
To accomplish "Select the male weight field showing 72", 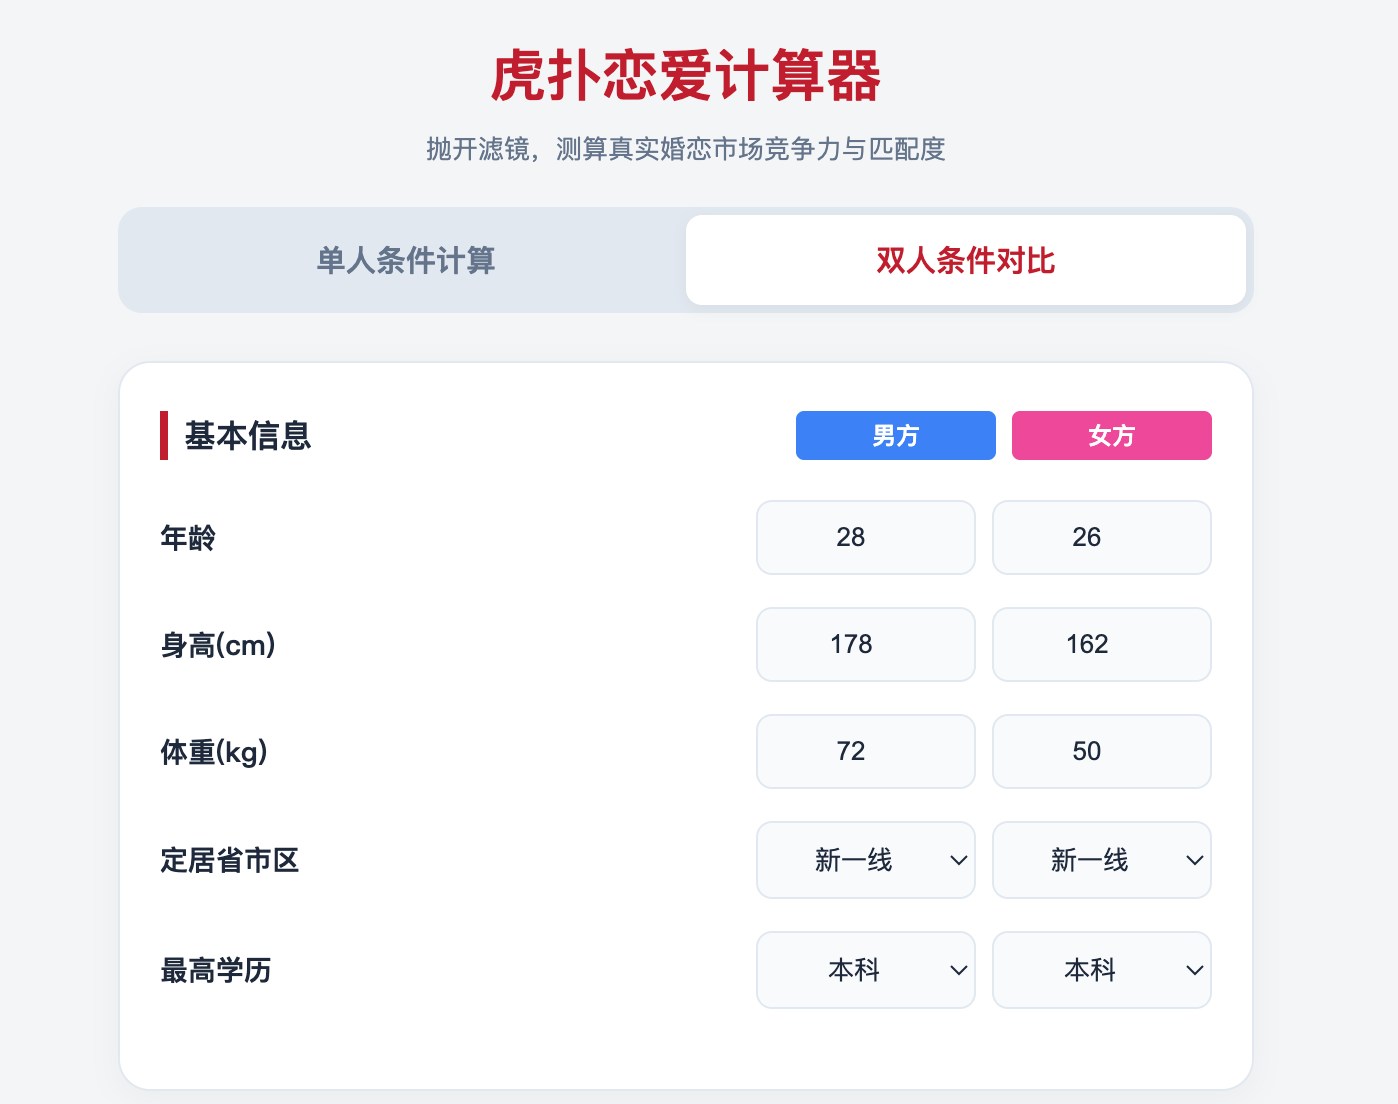I will click(x=865, y=752).
